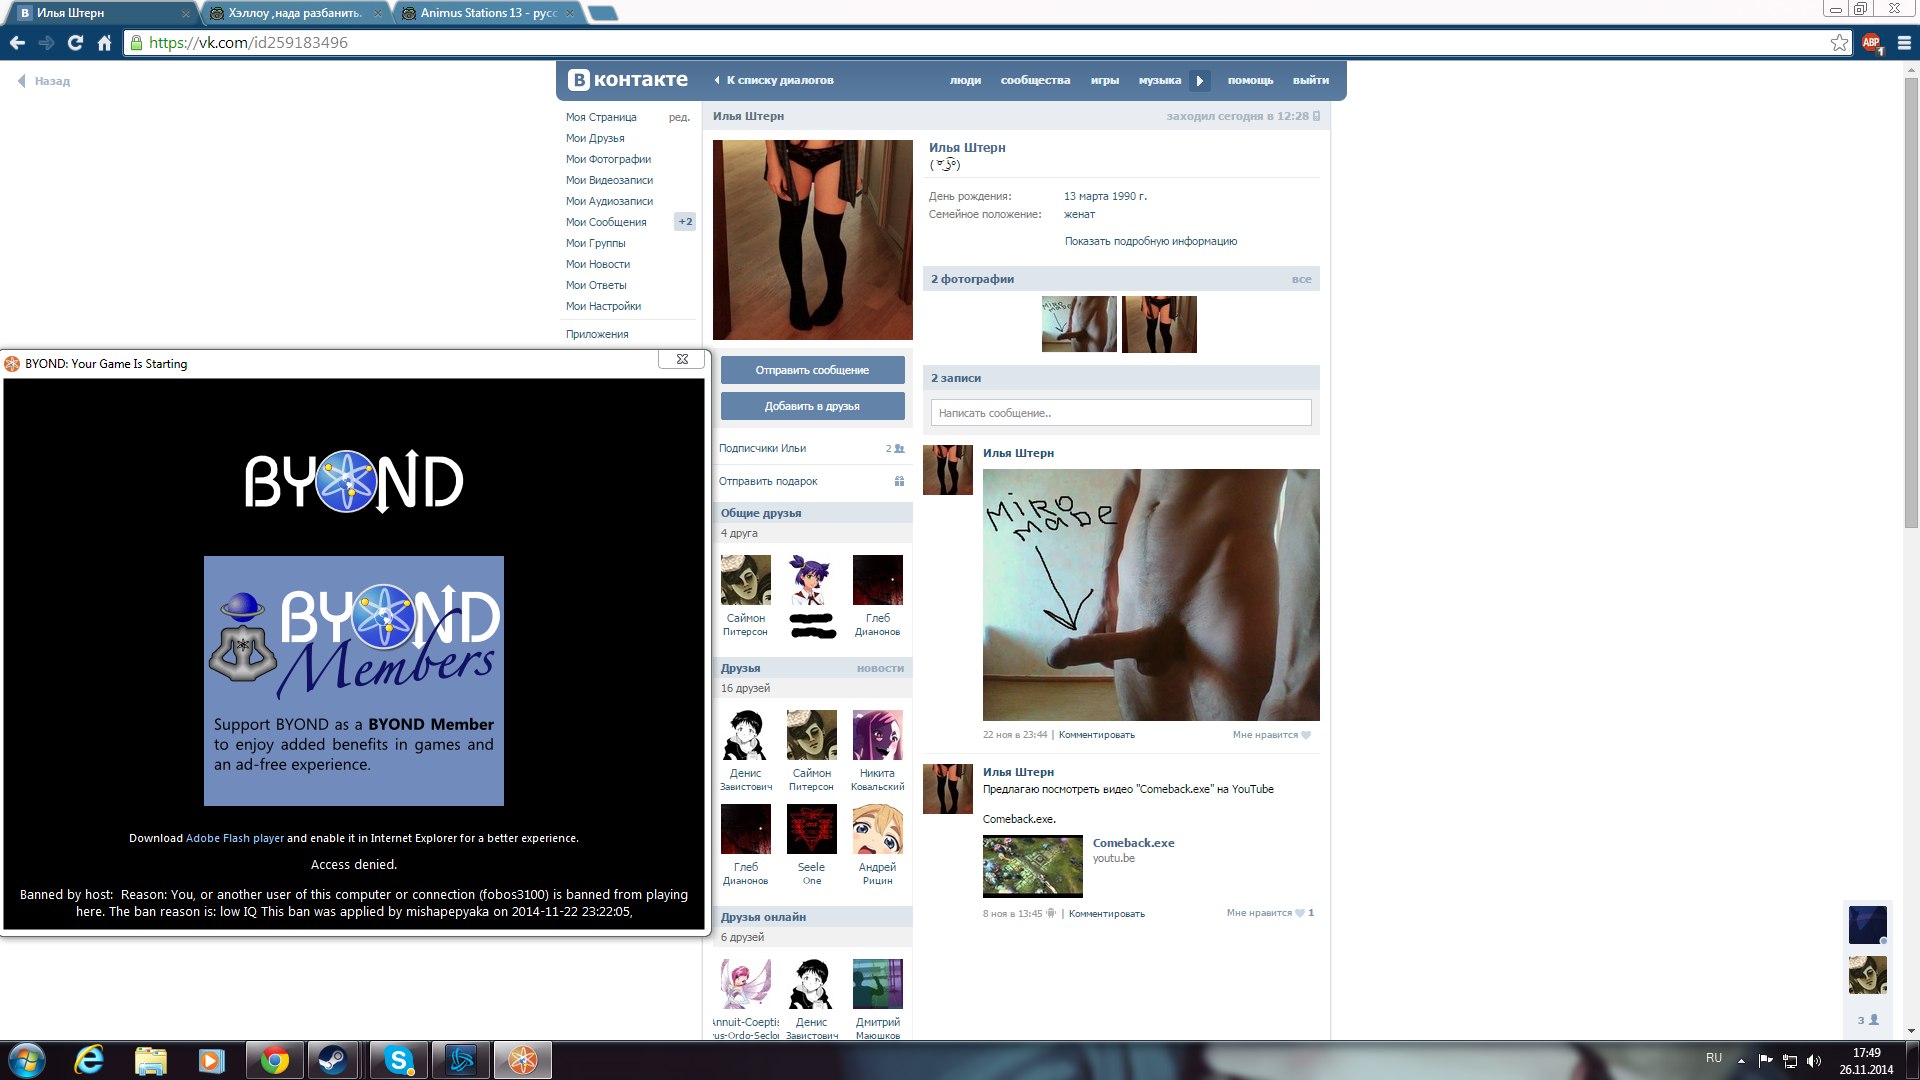Launch Internet Explorer from the taskbar
The width and height of the screenshot is (1920, 1080).
89,1060
